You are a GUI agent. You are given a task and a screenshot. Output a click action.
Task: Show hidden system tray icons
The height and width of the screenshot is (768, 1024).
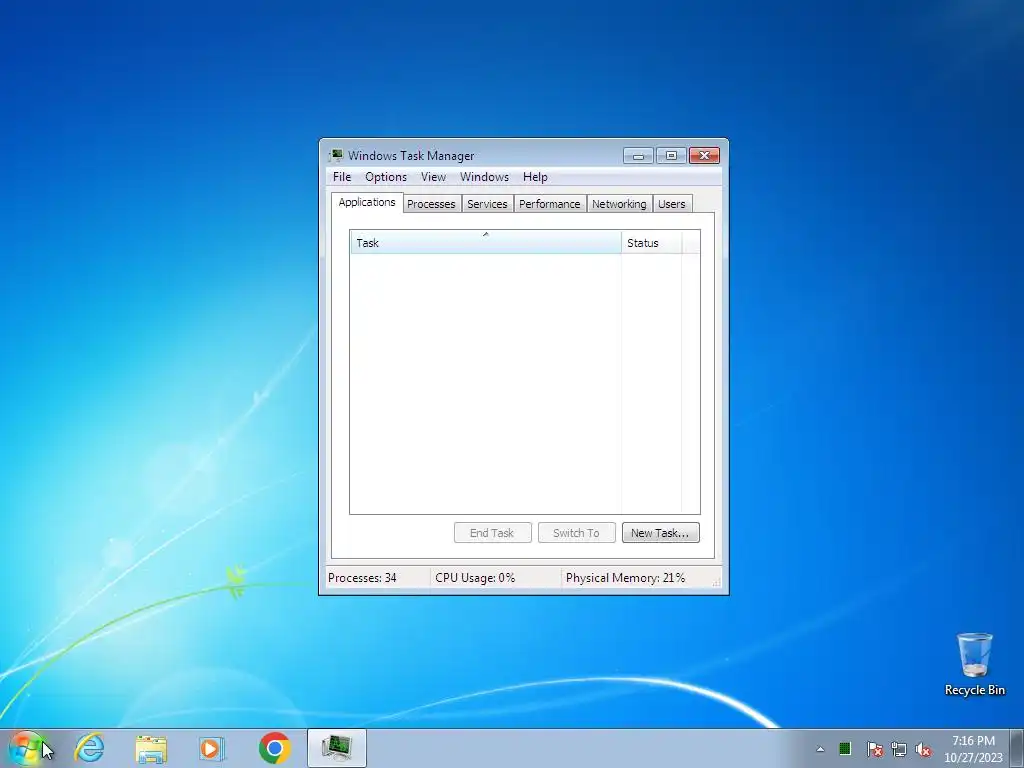click(820, 749)
